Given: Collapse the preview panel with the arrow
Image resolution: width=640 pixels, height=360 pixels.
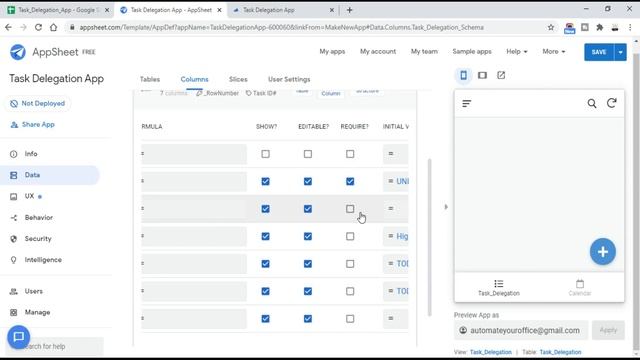Looking at the screenshot, I should [446, 207].
